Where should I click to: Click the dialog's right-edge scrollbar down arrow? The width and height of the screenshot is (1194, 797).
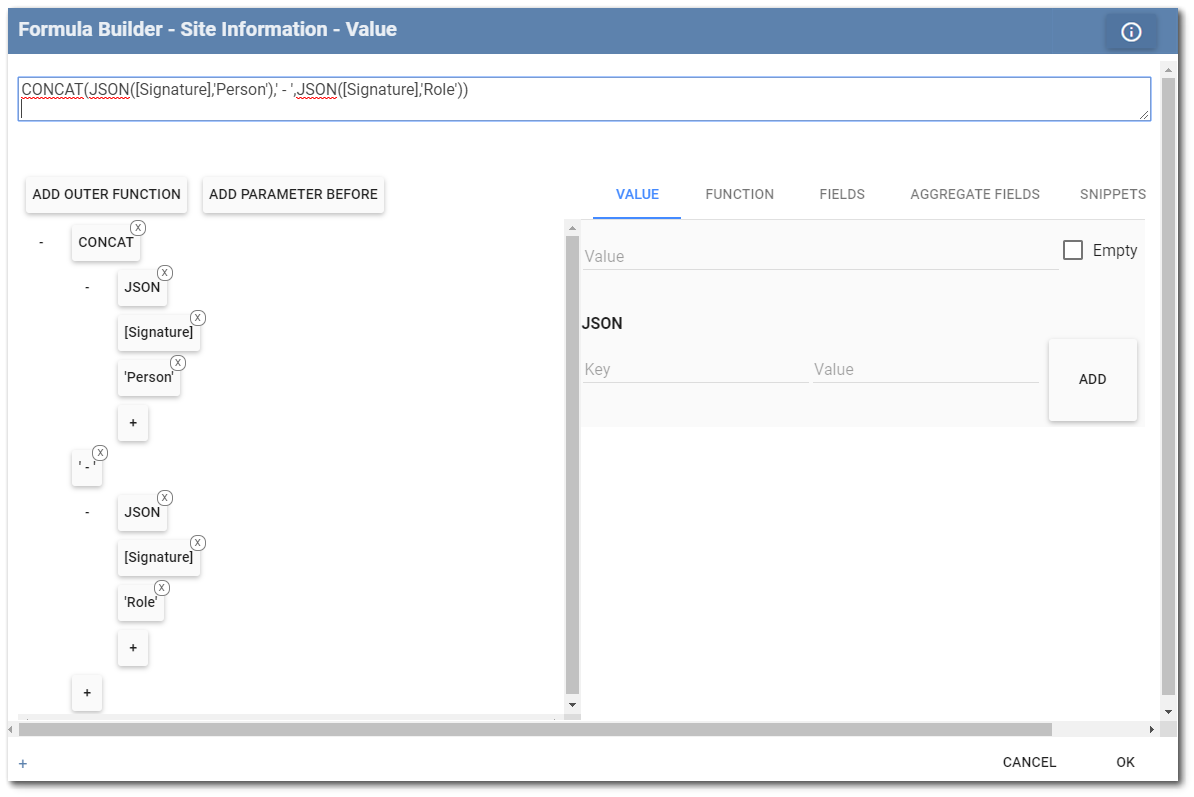pyautogui.click(x=1169, y=713)
